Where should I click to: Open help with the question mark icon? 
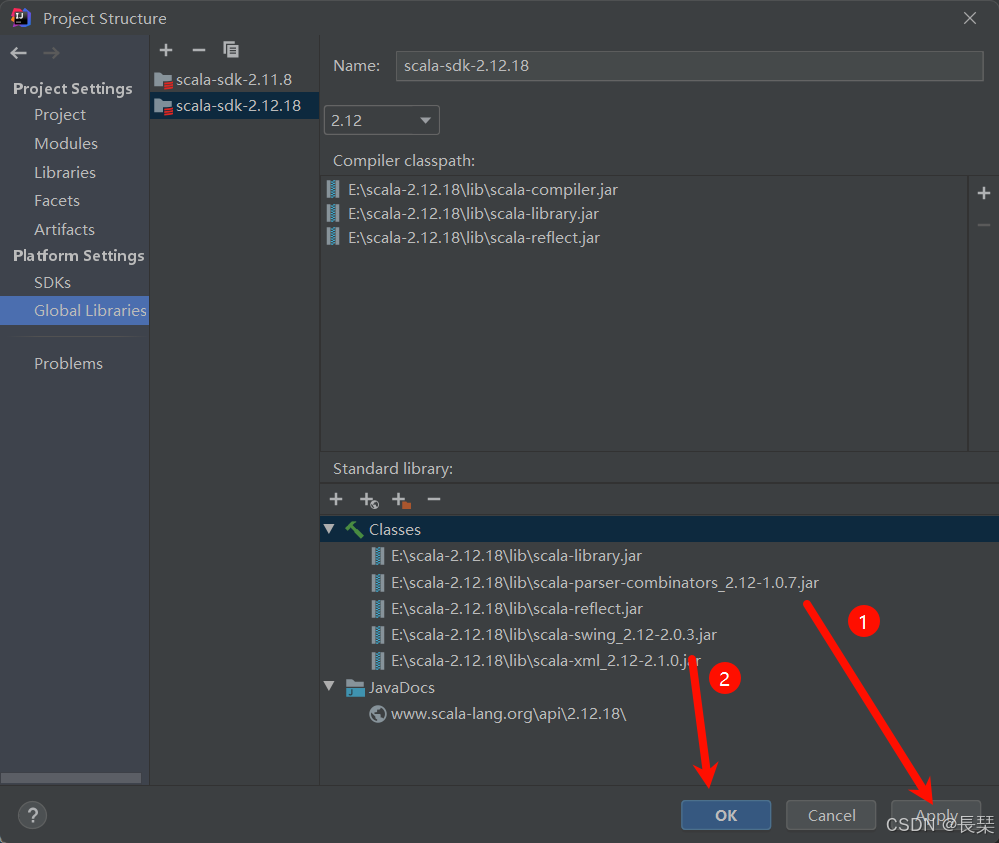pyautogui.click(x=32, y=815)
